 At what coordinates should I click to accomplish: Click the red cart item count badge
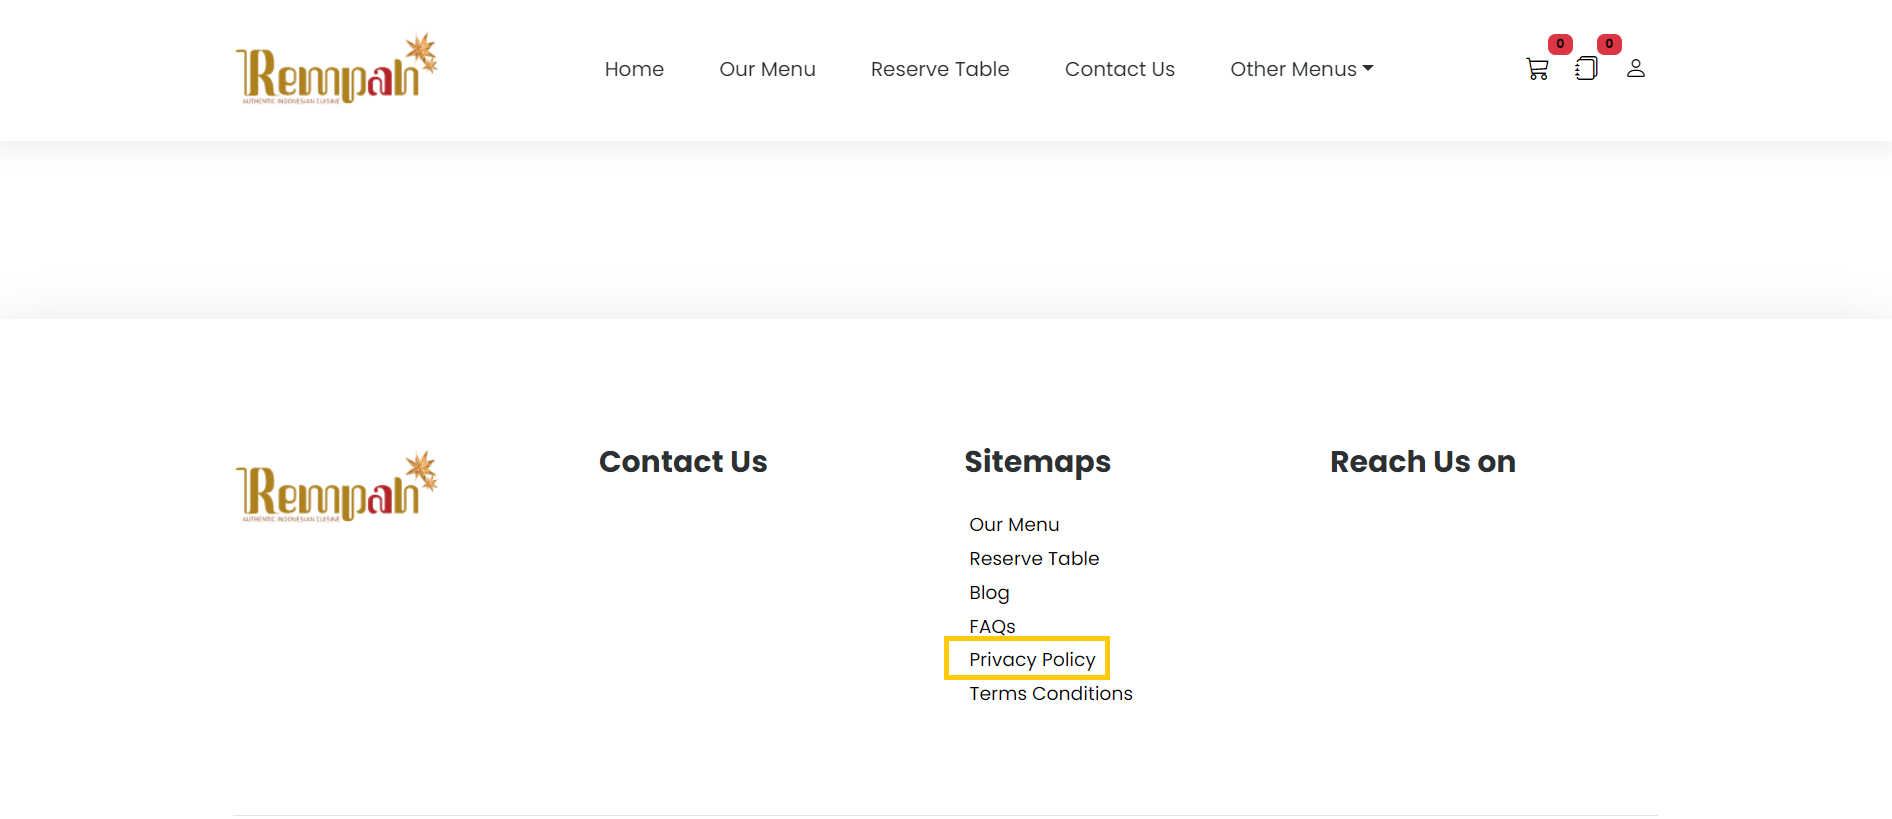click(1559, 44)
